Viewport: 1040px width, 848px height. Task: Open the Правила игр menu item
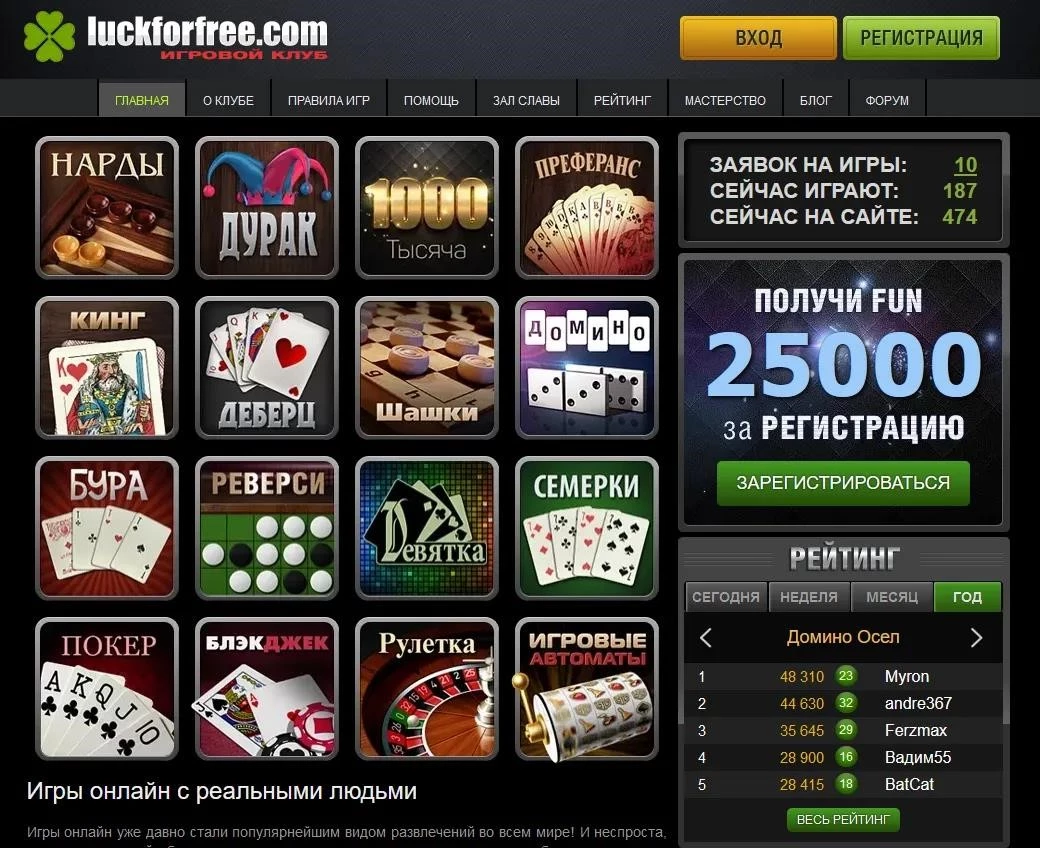point(328,100)
